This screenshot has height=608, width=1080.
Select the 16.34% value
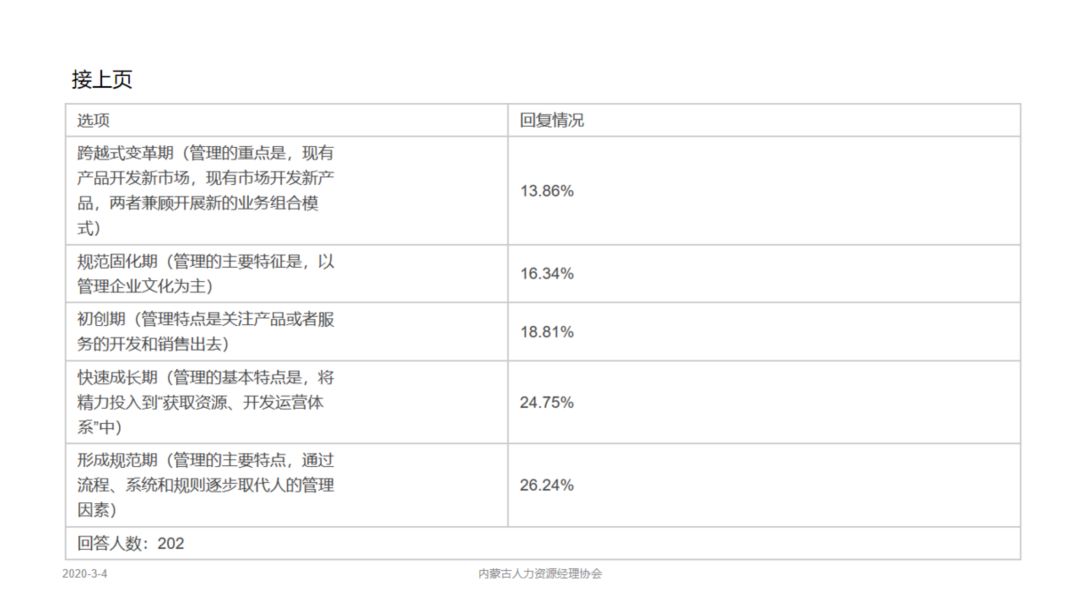(546, 273)
